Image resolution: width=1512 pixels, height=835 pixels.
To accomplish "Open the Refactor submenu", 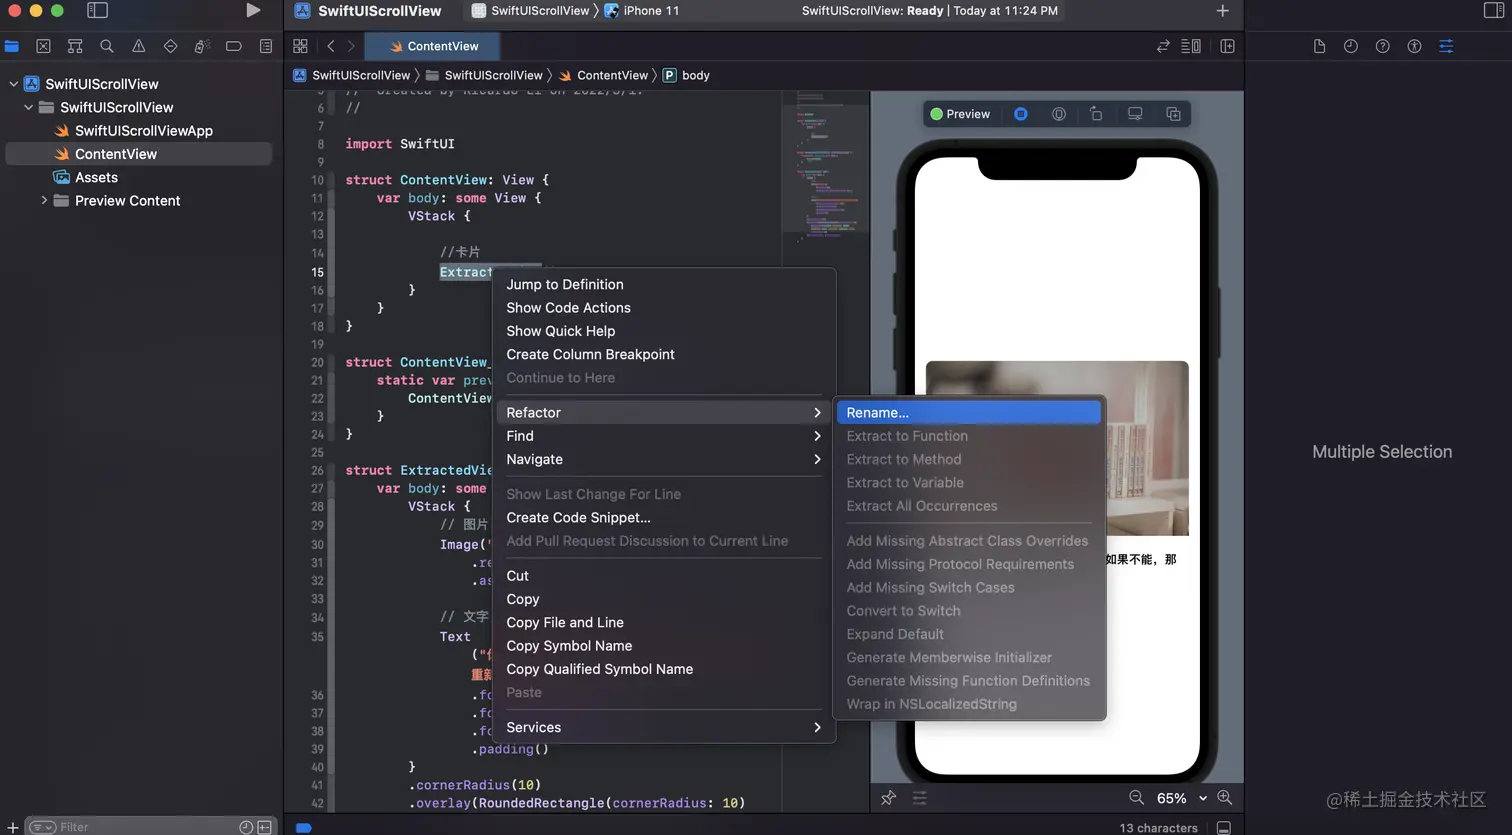I will point(665,412).
